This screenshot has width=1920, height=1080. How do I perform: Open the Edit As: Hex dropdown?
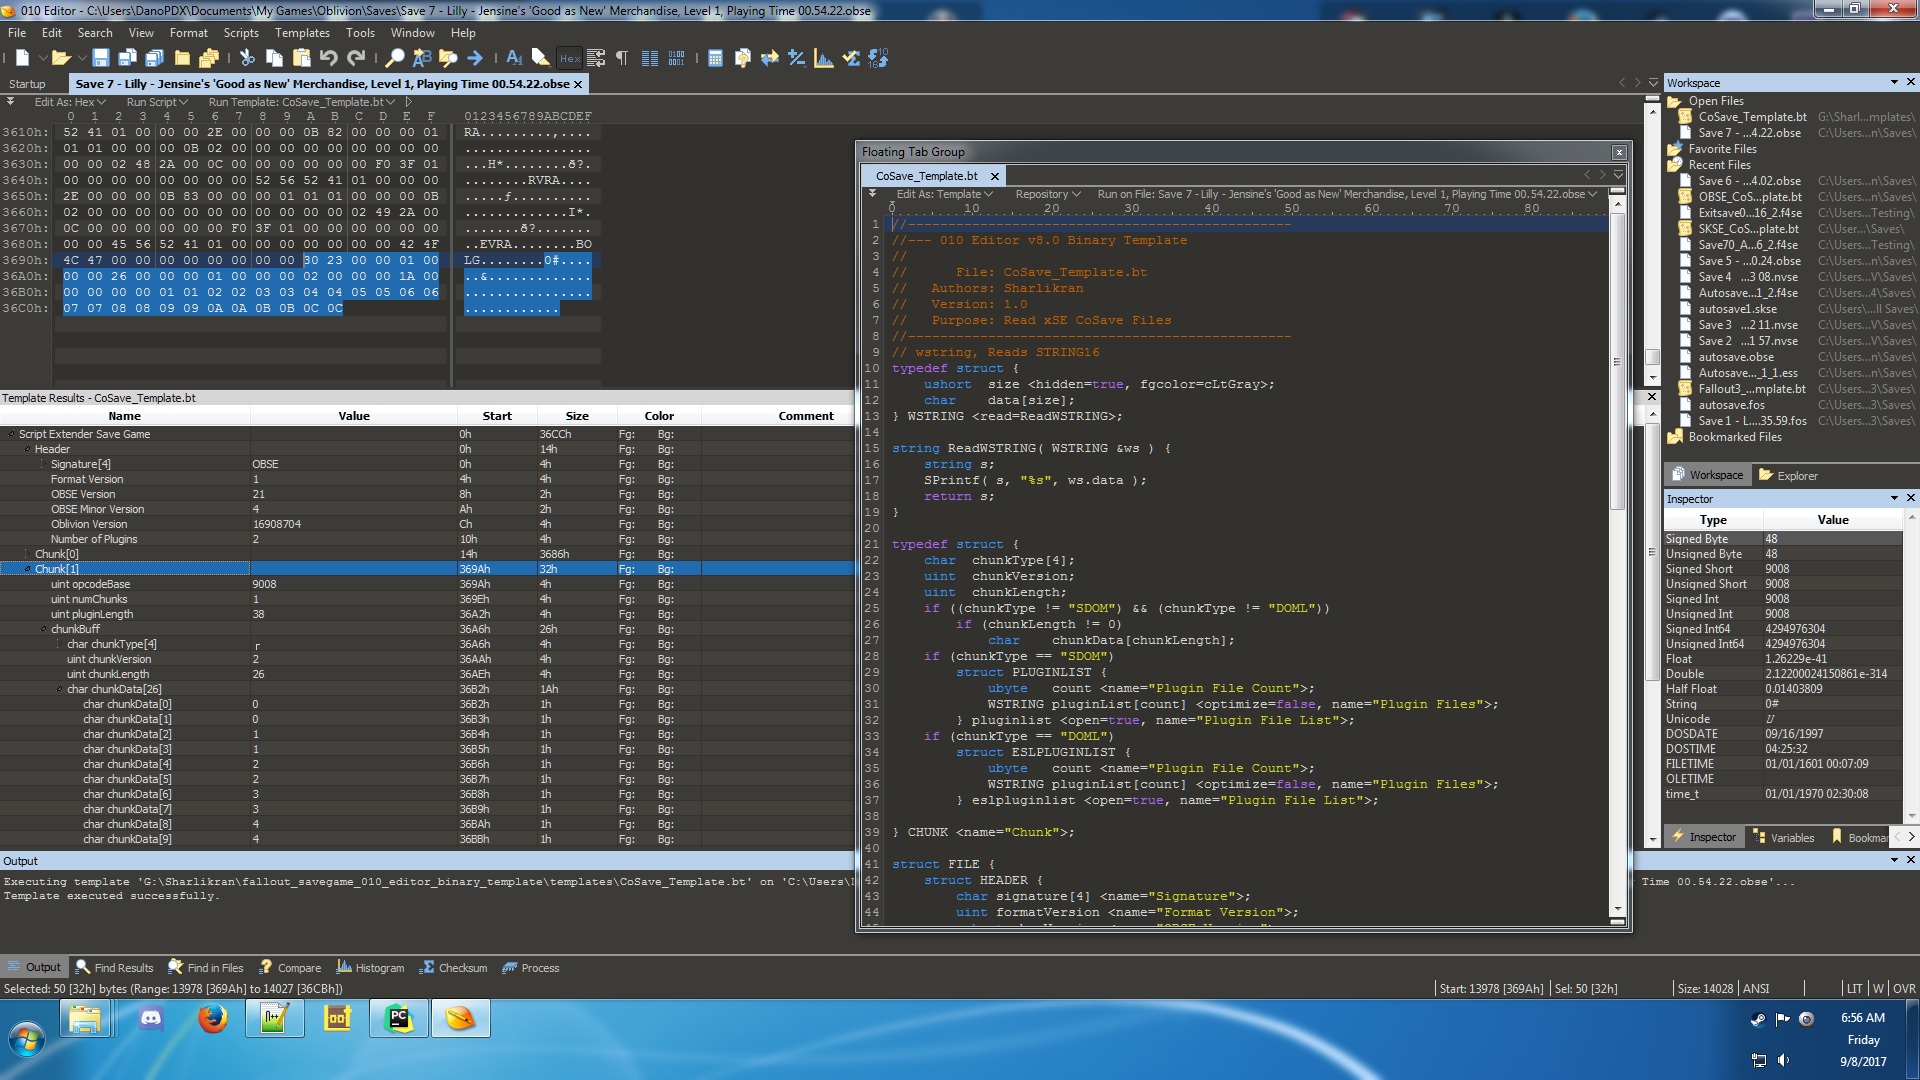[70, 102]
